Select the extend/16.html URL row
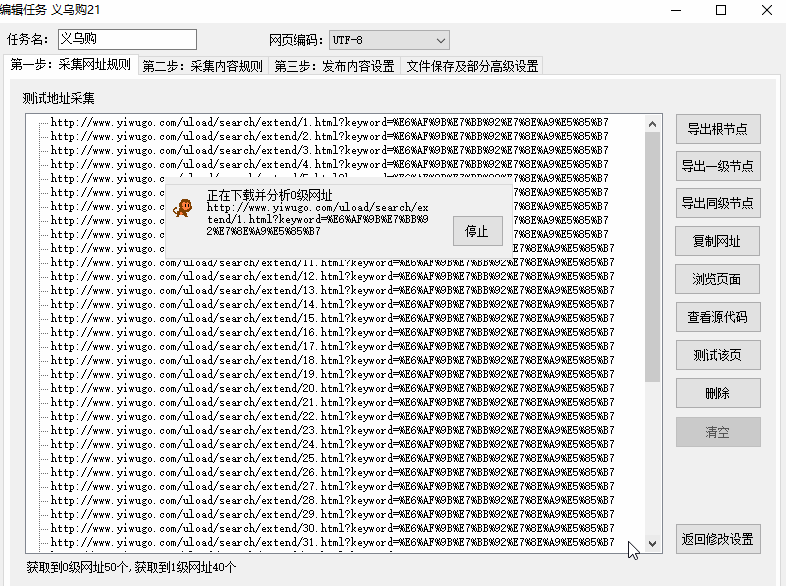 (x=332, y=332)
